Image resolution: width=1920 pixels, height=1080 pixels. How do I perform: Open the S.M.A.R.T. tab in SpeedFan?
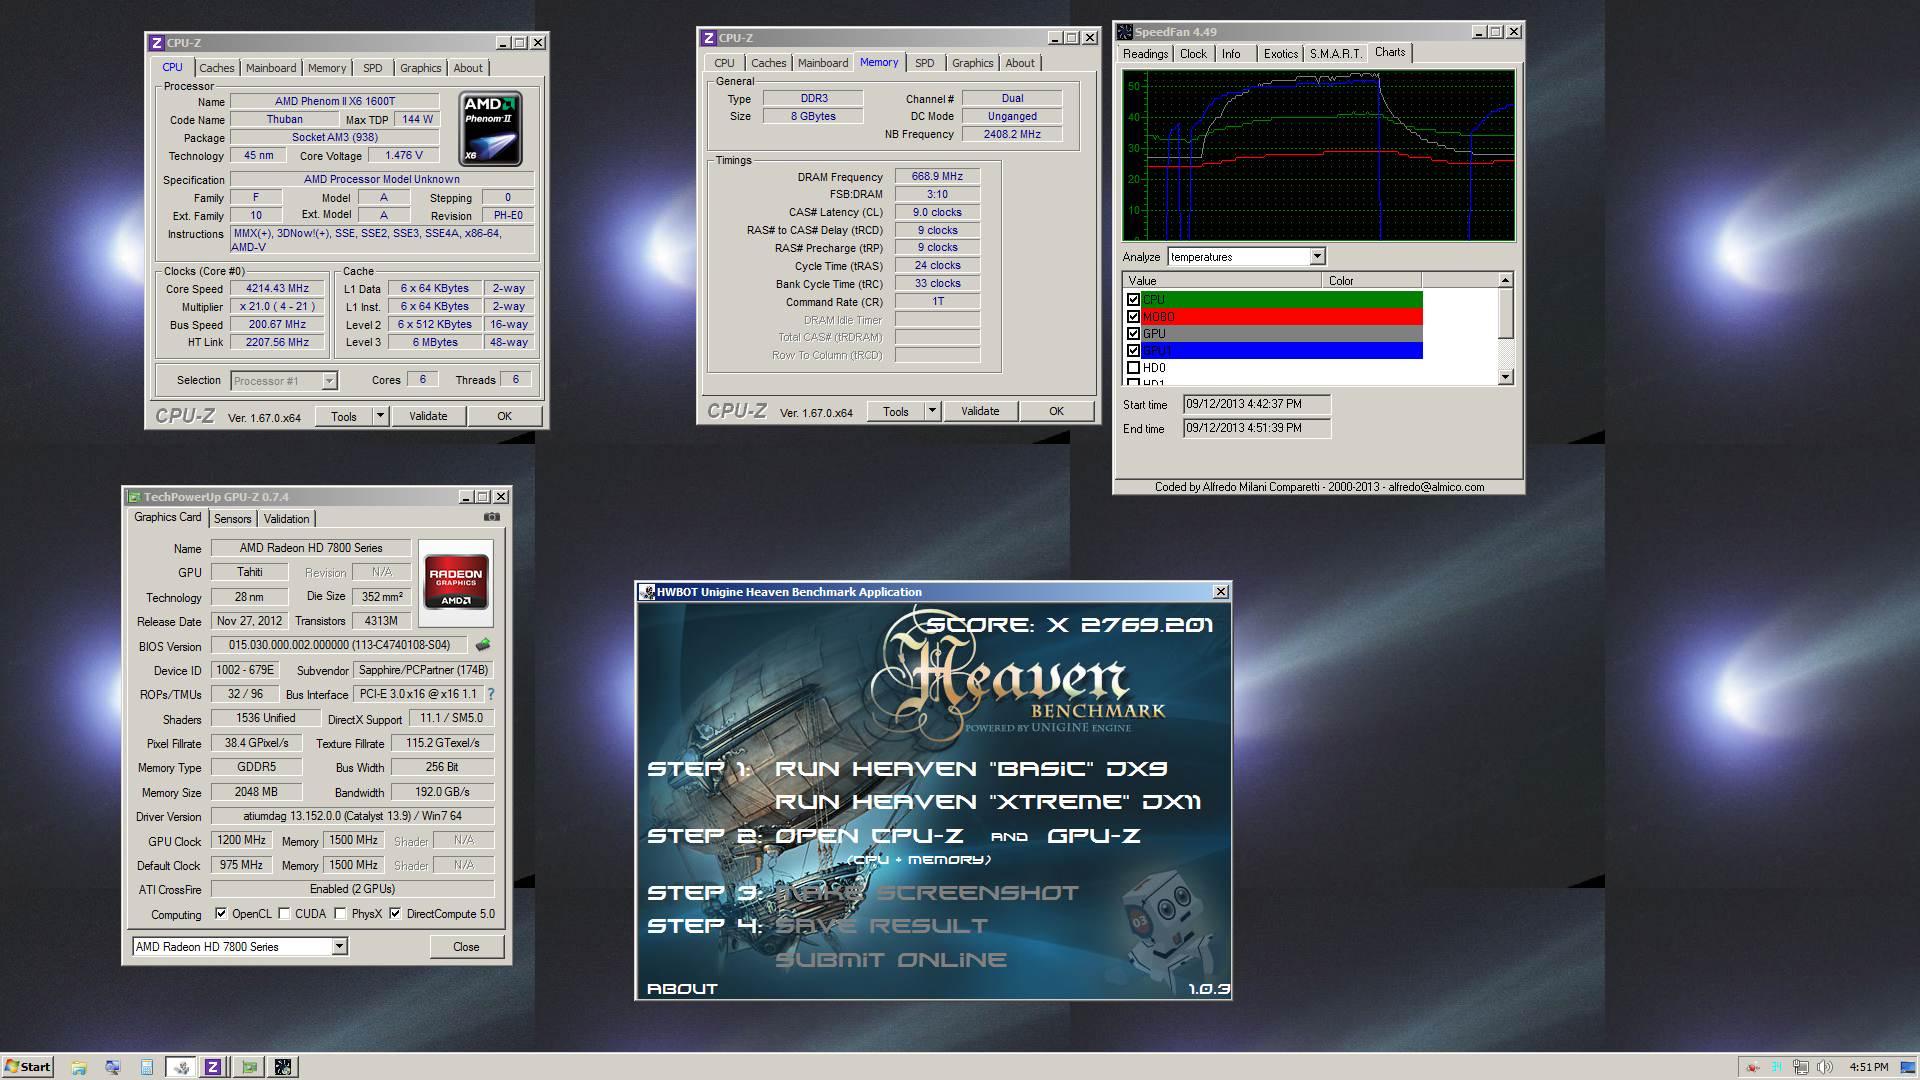coord(1335,54)
